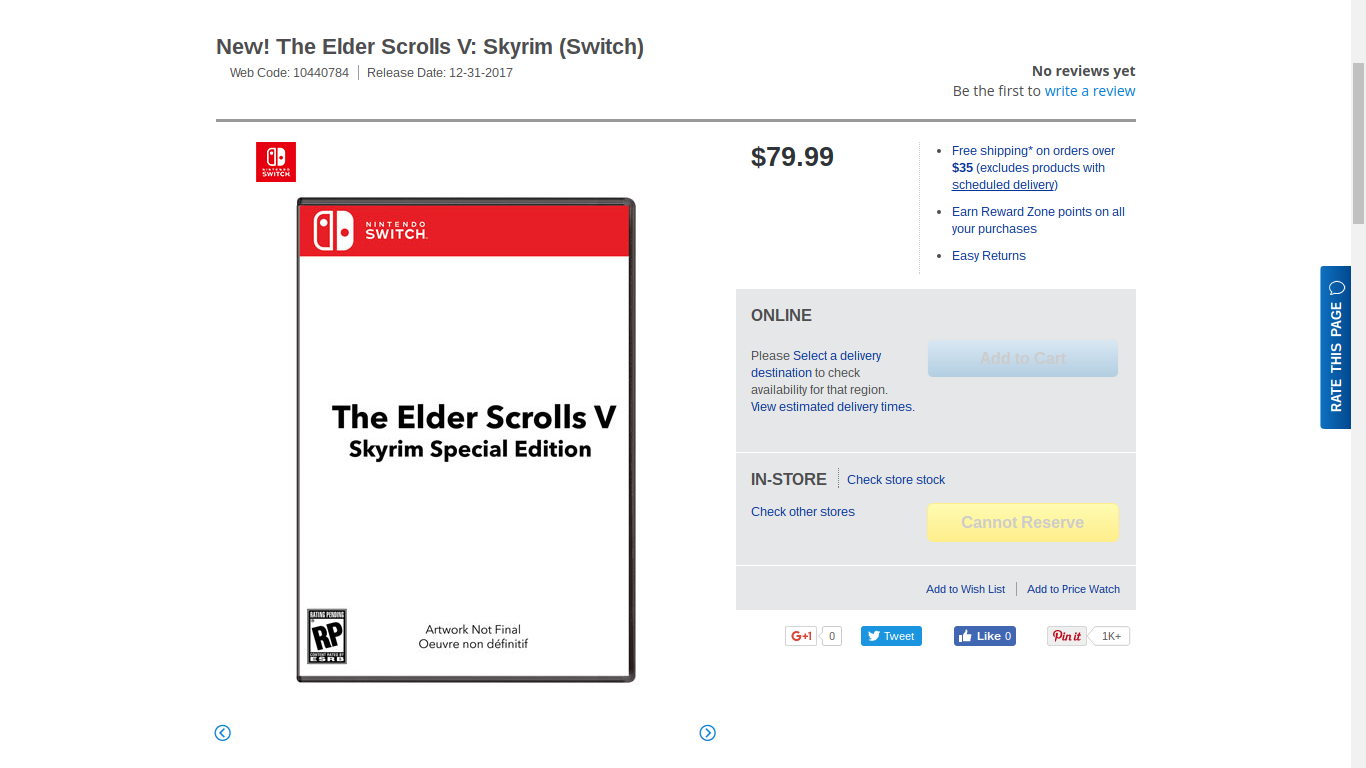Share product via Google +1 button
Image resolution: width=1366 pixels, height=768 pixels.
801,636
